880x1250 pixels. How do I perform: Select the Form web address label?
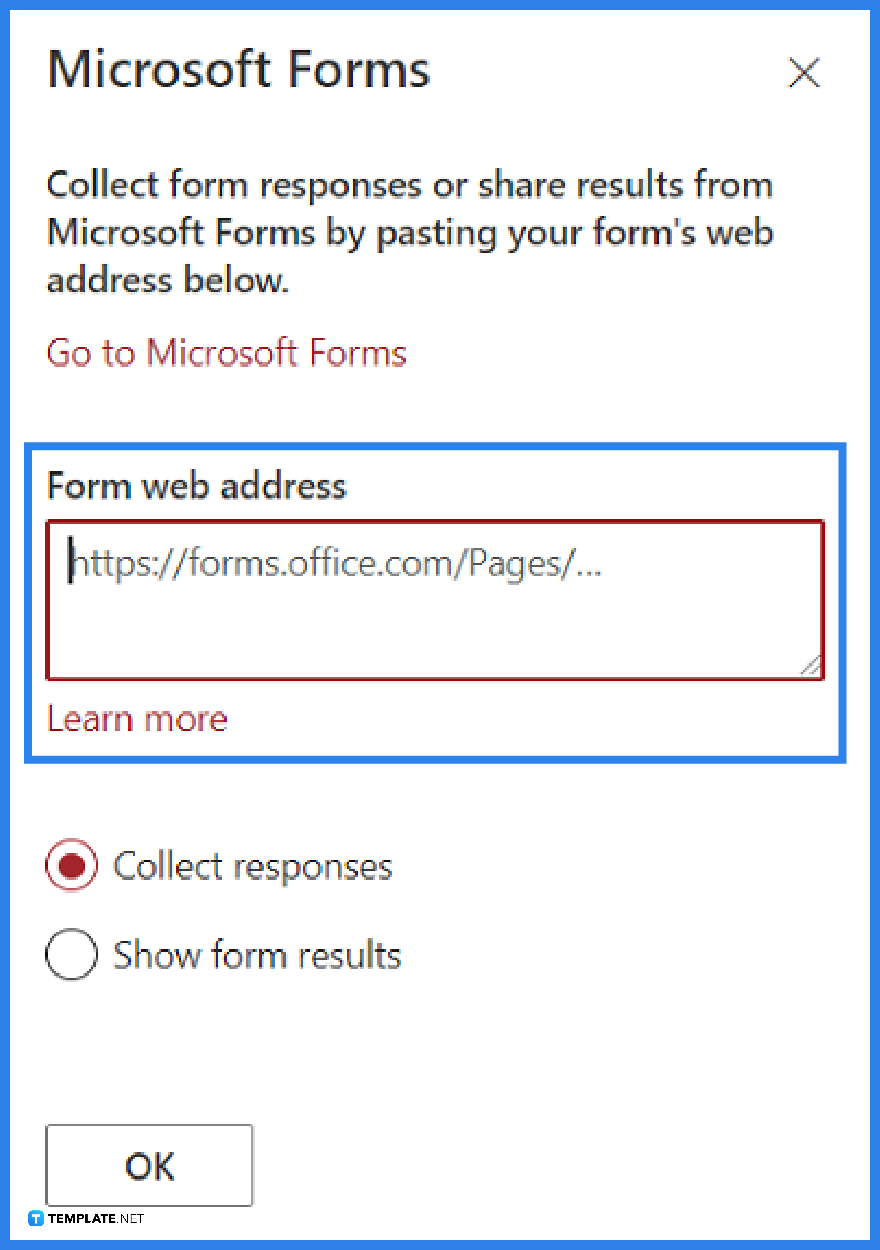(196, 485)
